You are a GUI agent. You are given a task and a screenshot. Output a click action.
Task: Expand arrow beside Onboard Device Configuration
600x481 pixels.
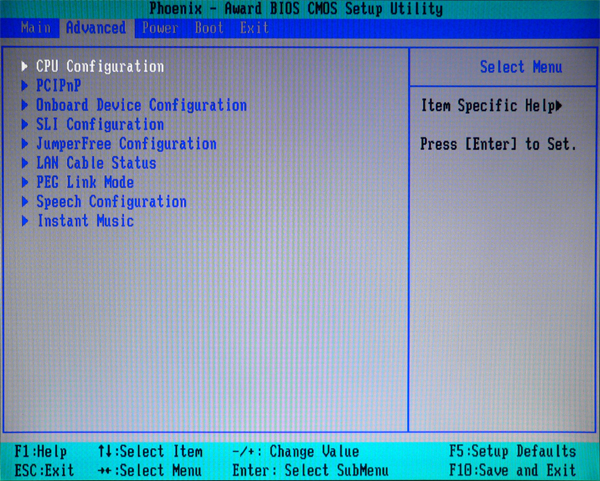(25, 105)
